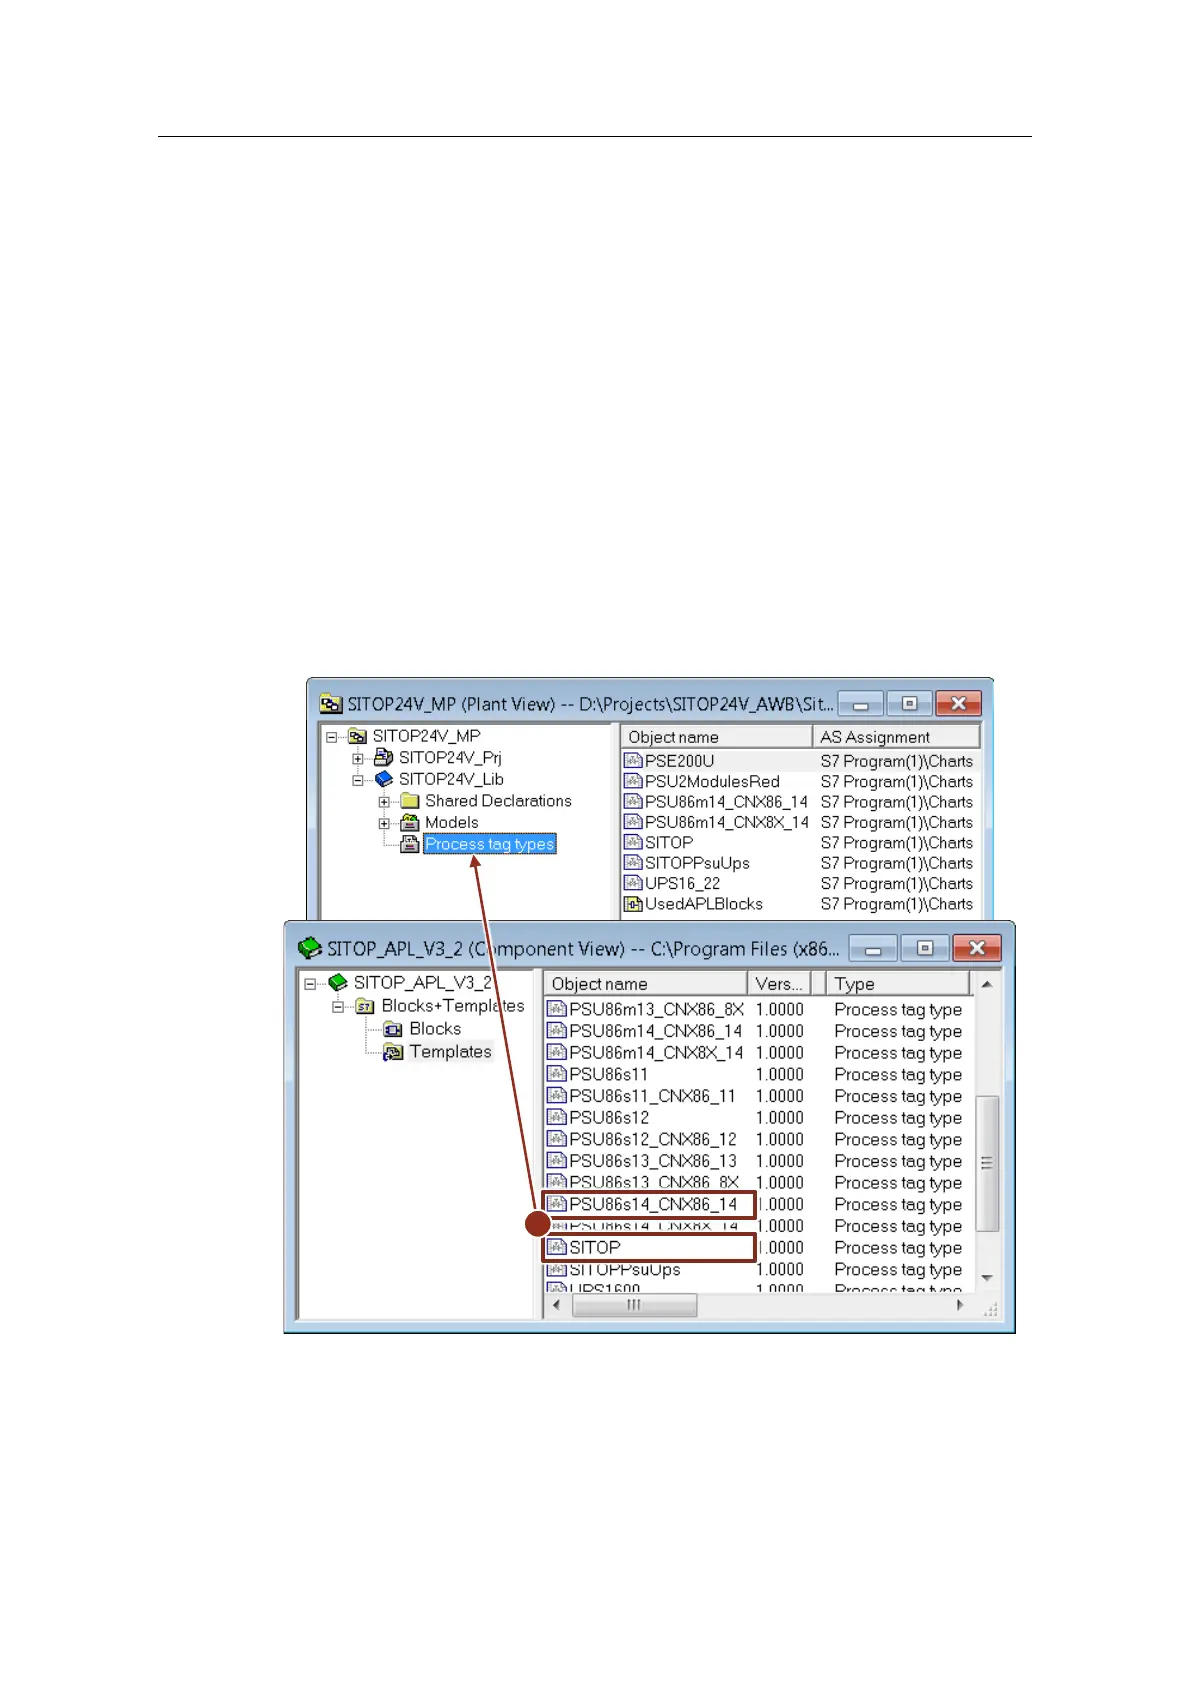Sort by Object name in Plant View

point(716,737)
